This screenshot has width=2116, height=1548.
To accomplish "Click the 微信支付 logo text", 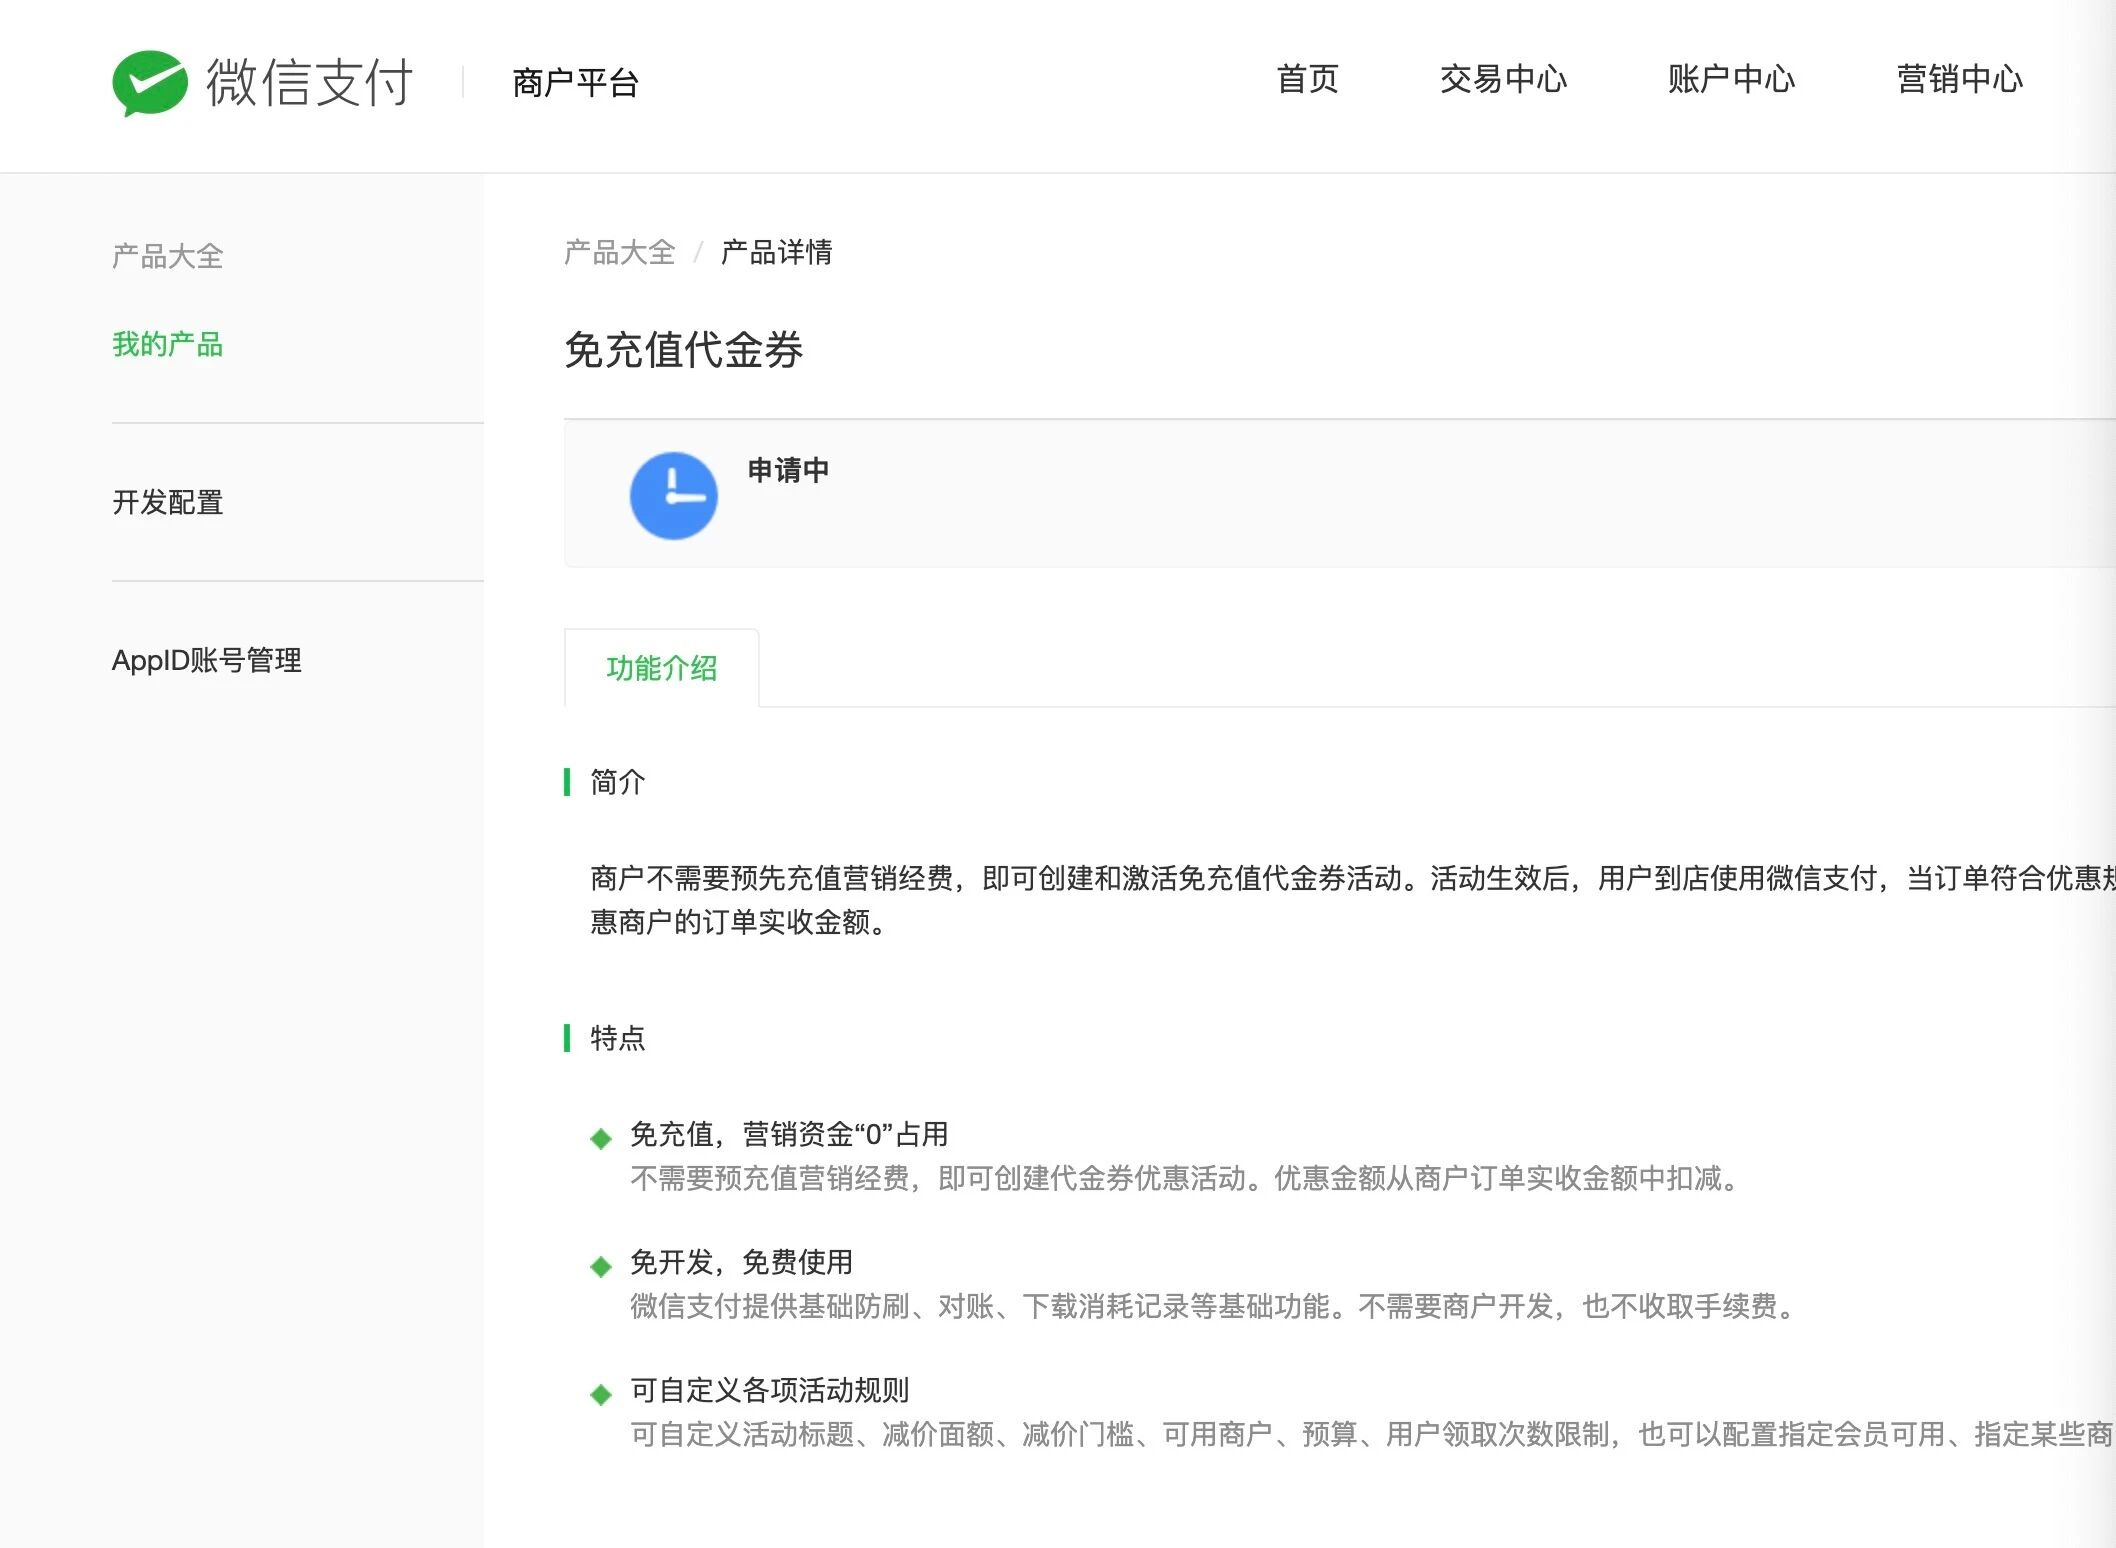I will click(x=309, y=82).
